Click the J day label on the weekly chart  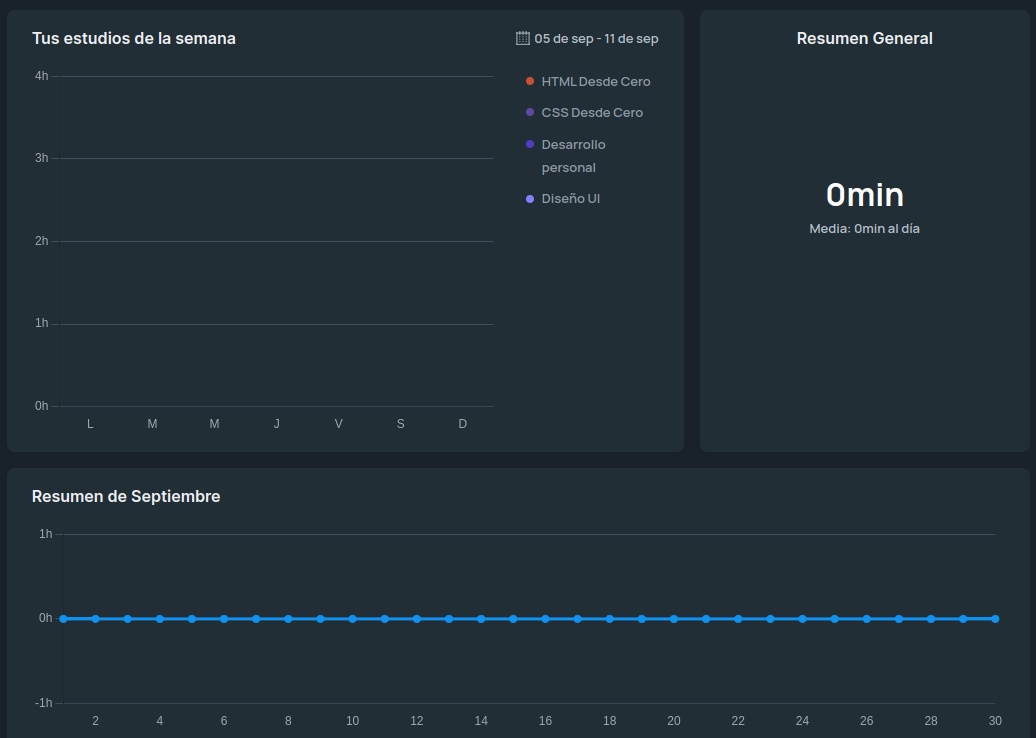pos(277,424)
